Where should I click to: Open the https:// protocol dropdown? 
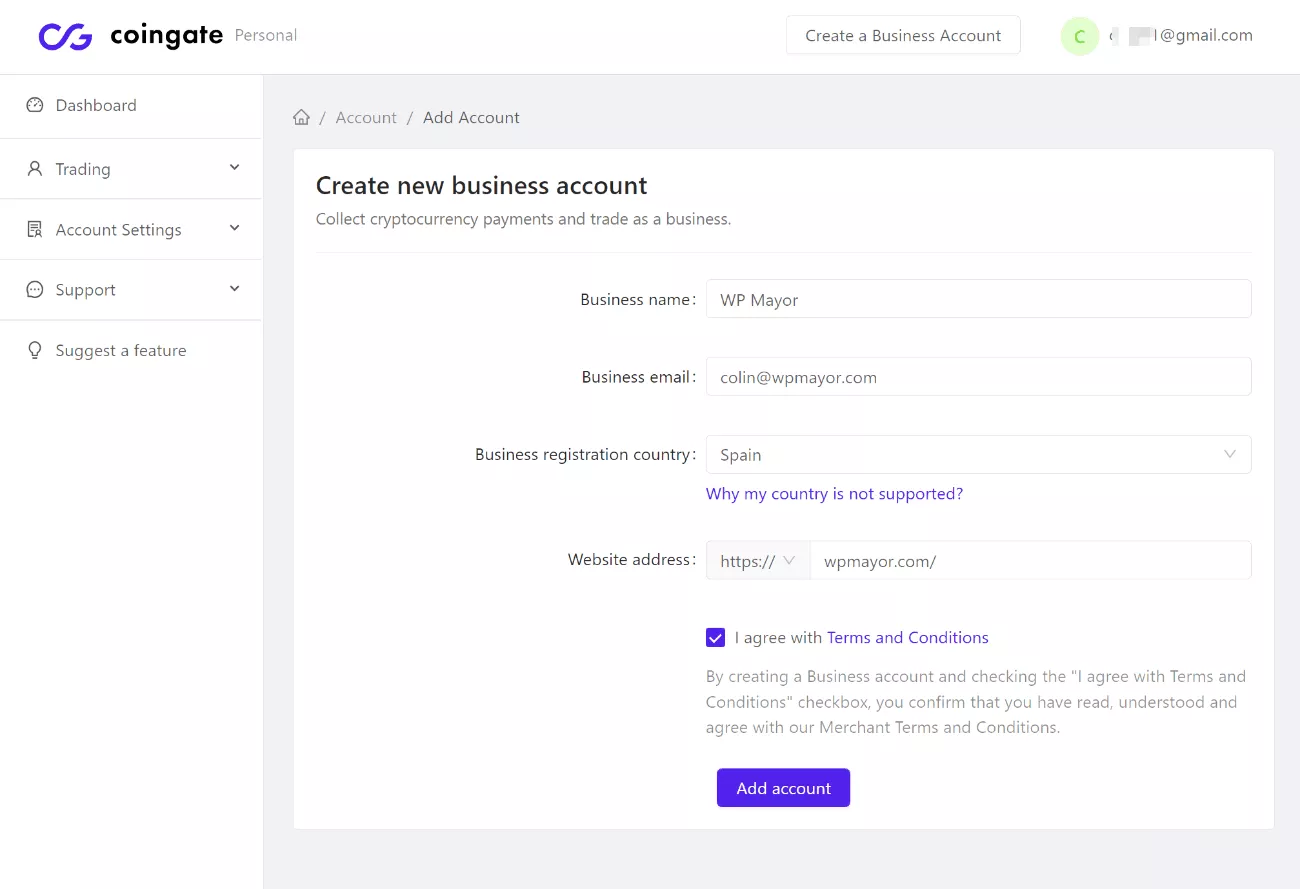(x=758, y=560)
